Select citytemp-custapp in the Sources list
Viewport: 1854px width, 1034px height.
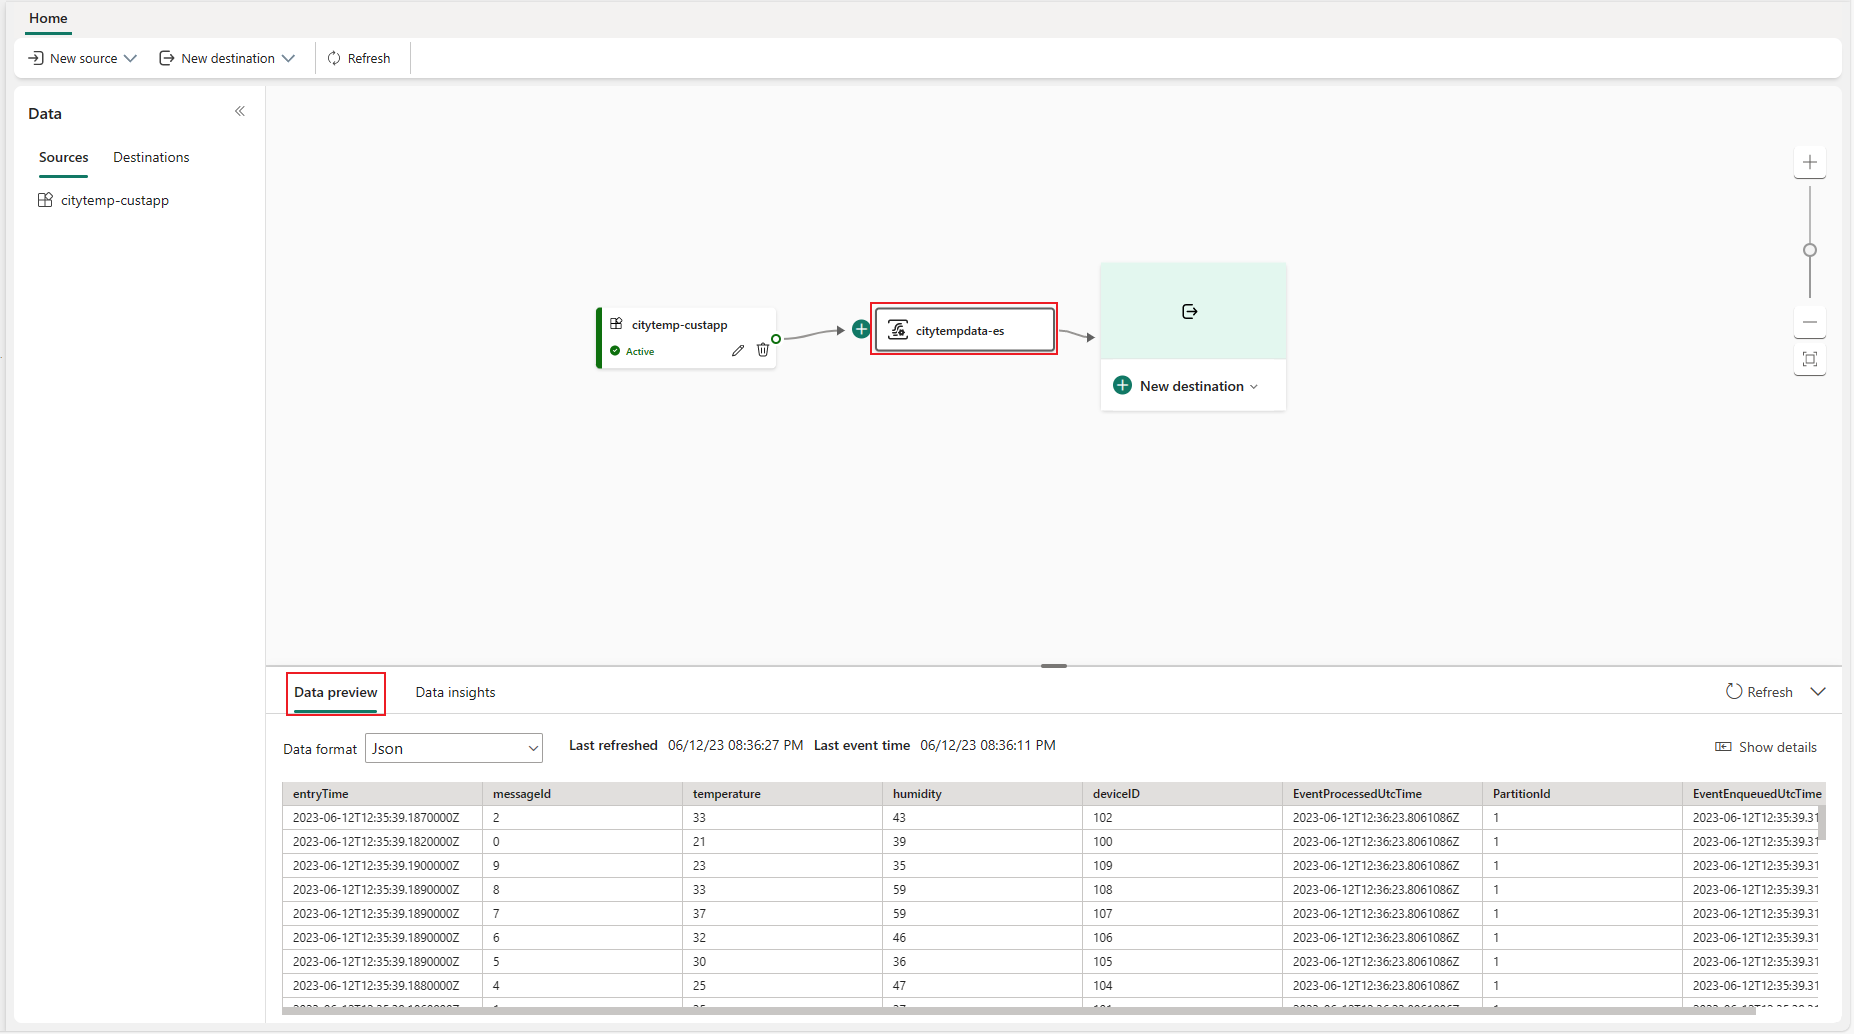coord(114,200)
